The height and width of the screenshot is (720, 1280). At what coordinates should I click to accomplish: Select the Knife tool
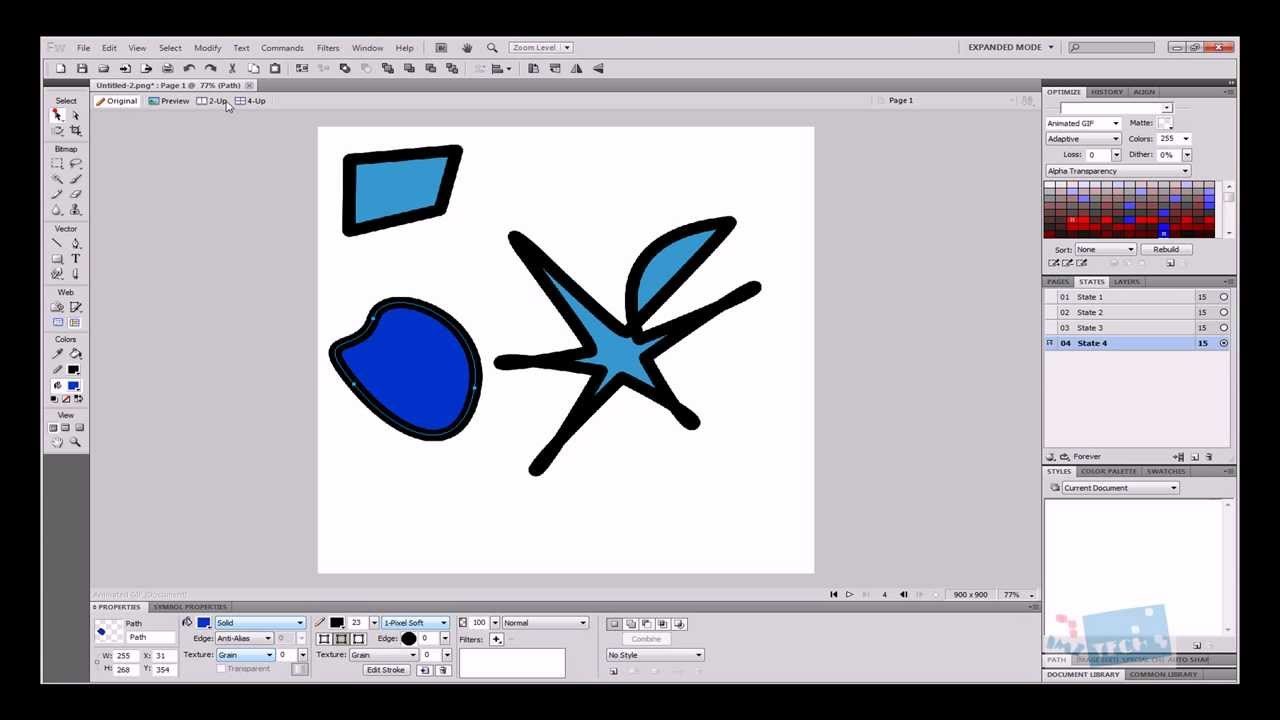click(x=75, y=274)
